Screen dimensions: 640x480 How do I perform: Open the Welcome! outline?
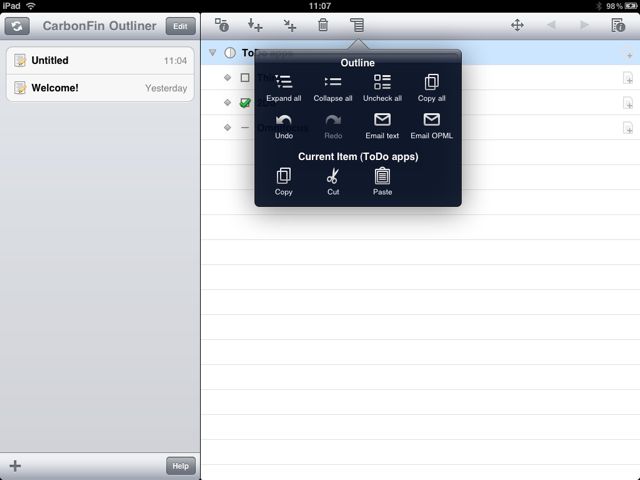click(100, 88)
